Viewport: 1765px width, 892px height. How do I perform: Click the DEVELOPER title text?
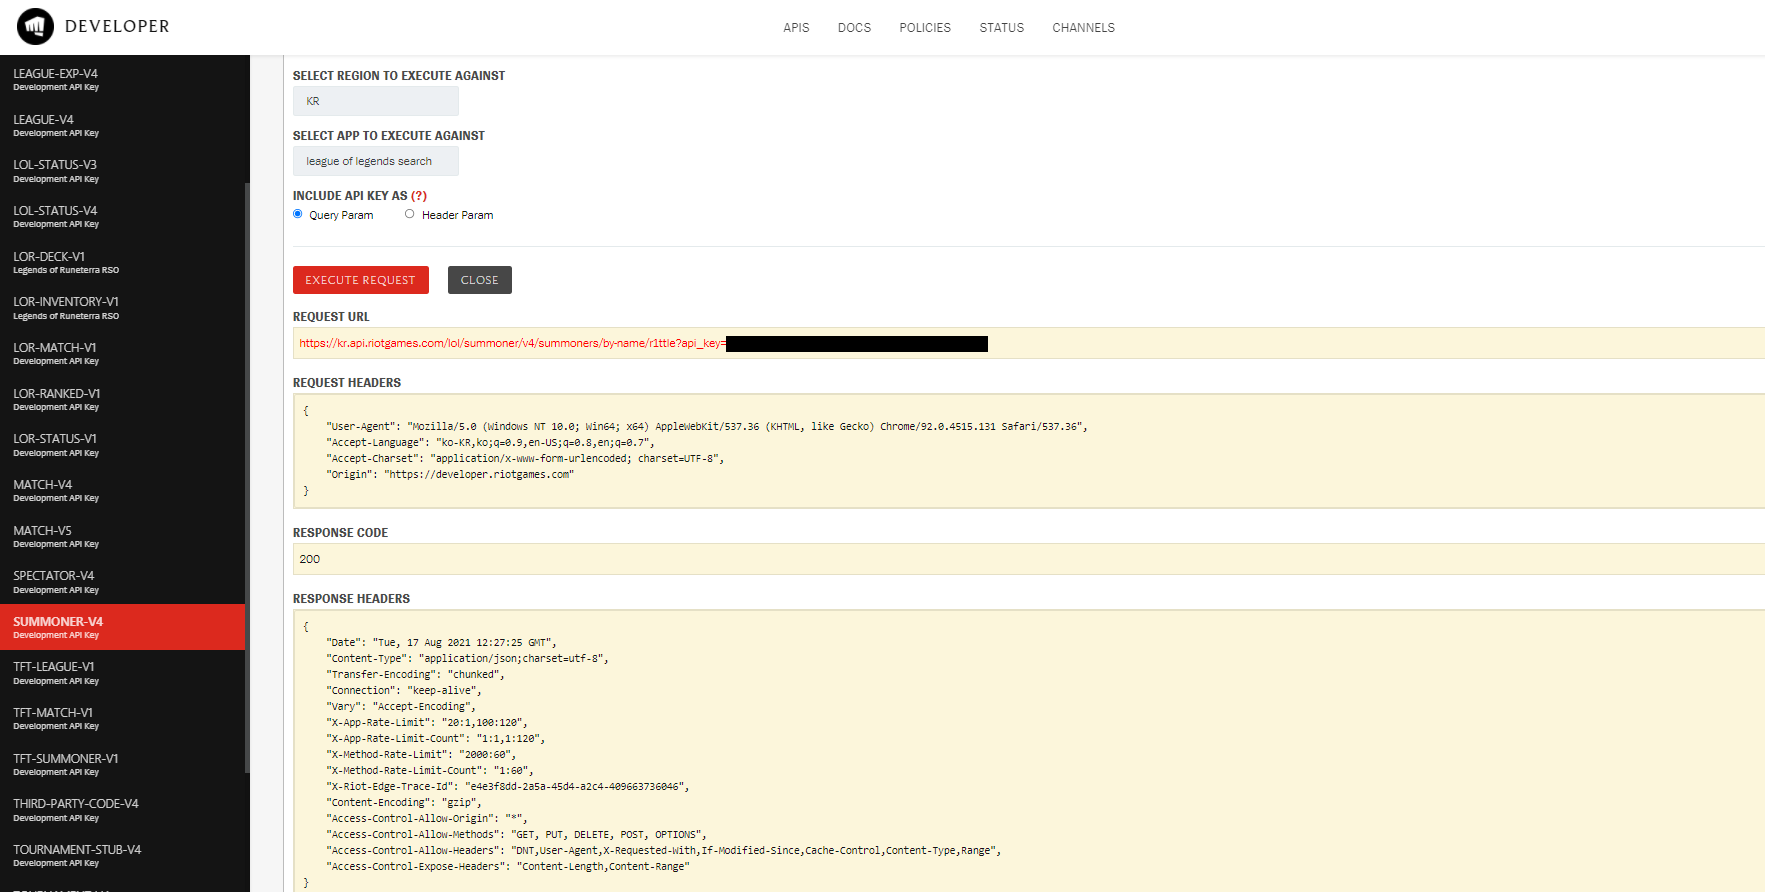pyautogui.click(x=117, y=27)
